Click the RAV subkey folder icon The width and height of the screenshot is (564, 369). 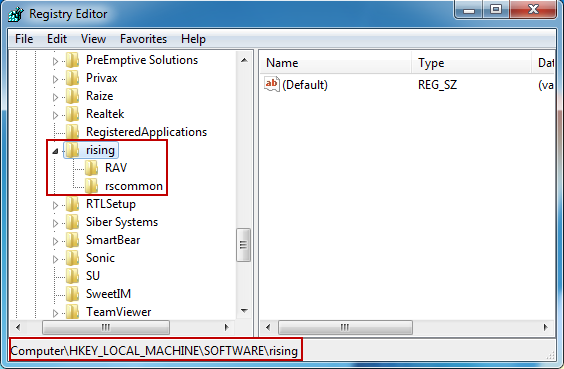tap(91, 168)
